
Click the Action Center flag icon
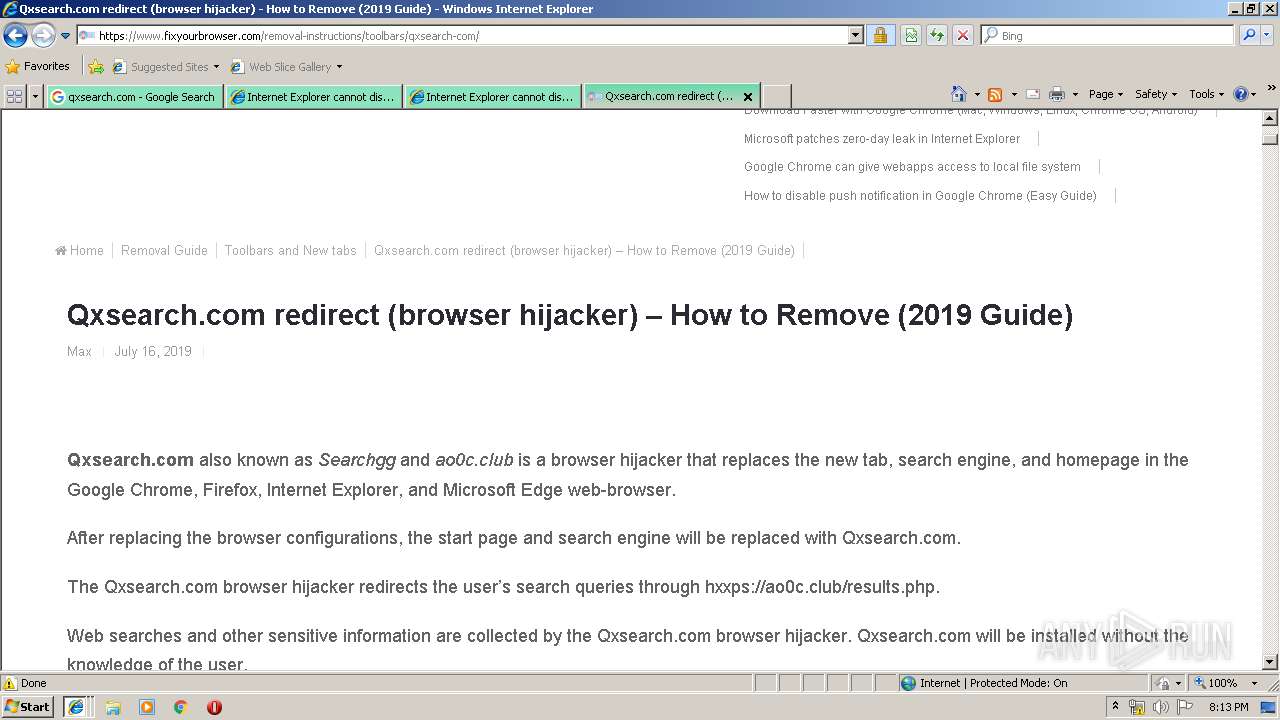point(1183,707)
